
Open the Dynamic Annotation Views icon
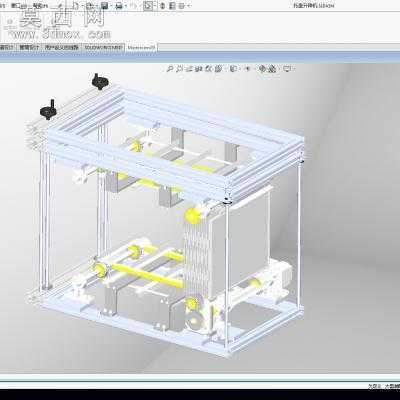click(x=209, y=69)
